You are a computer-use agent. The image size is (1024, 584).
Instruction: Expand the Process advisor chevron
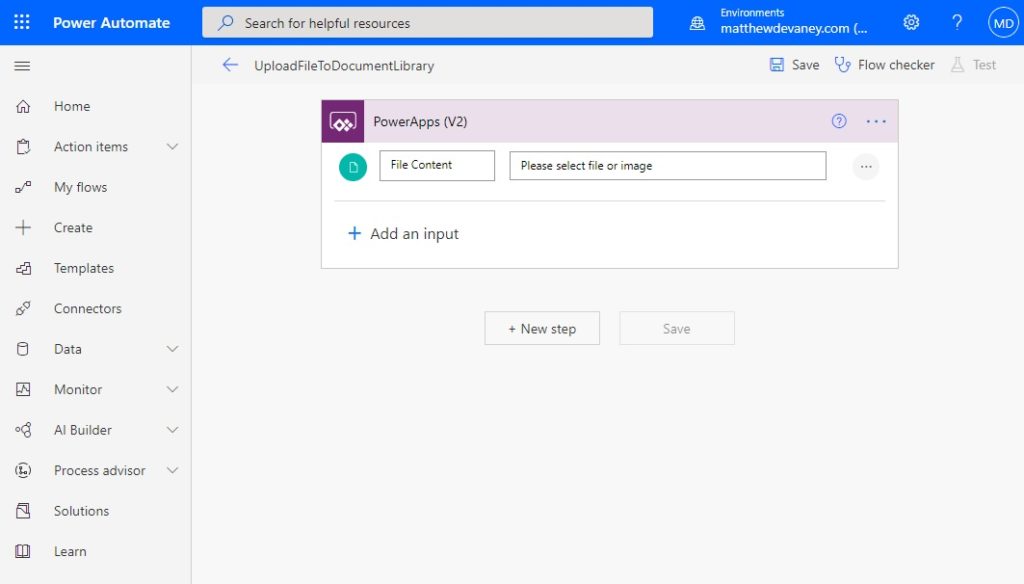click(x=172, y=470)
